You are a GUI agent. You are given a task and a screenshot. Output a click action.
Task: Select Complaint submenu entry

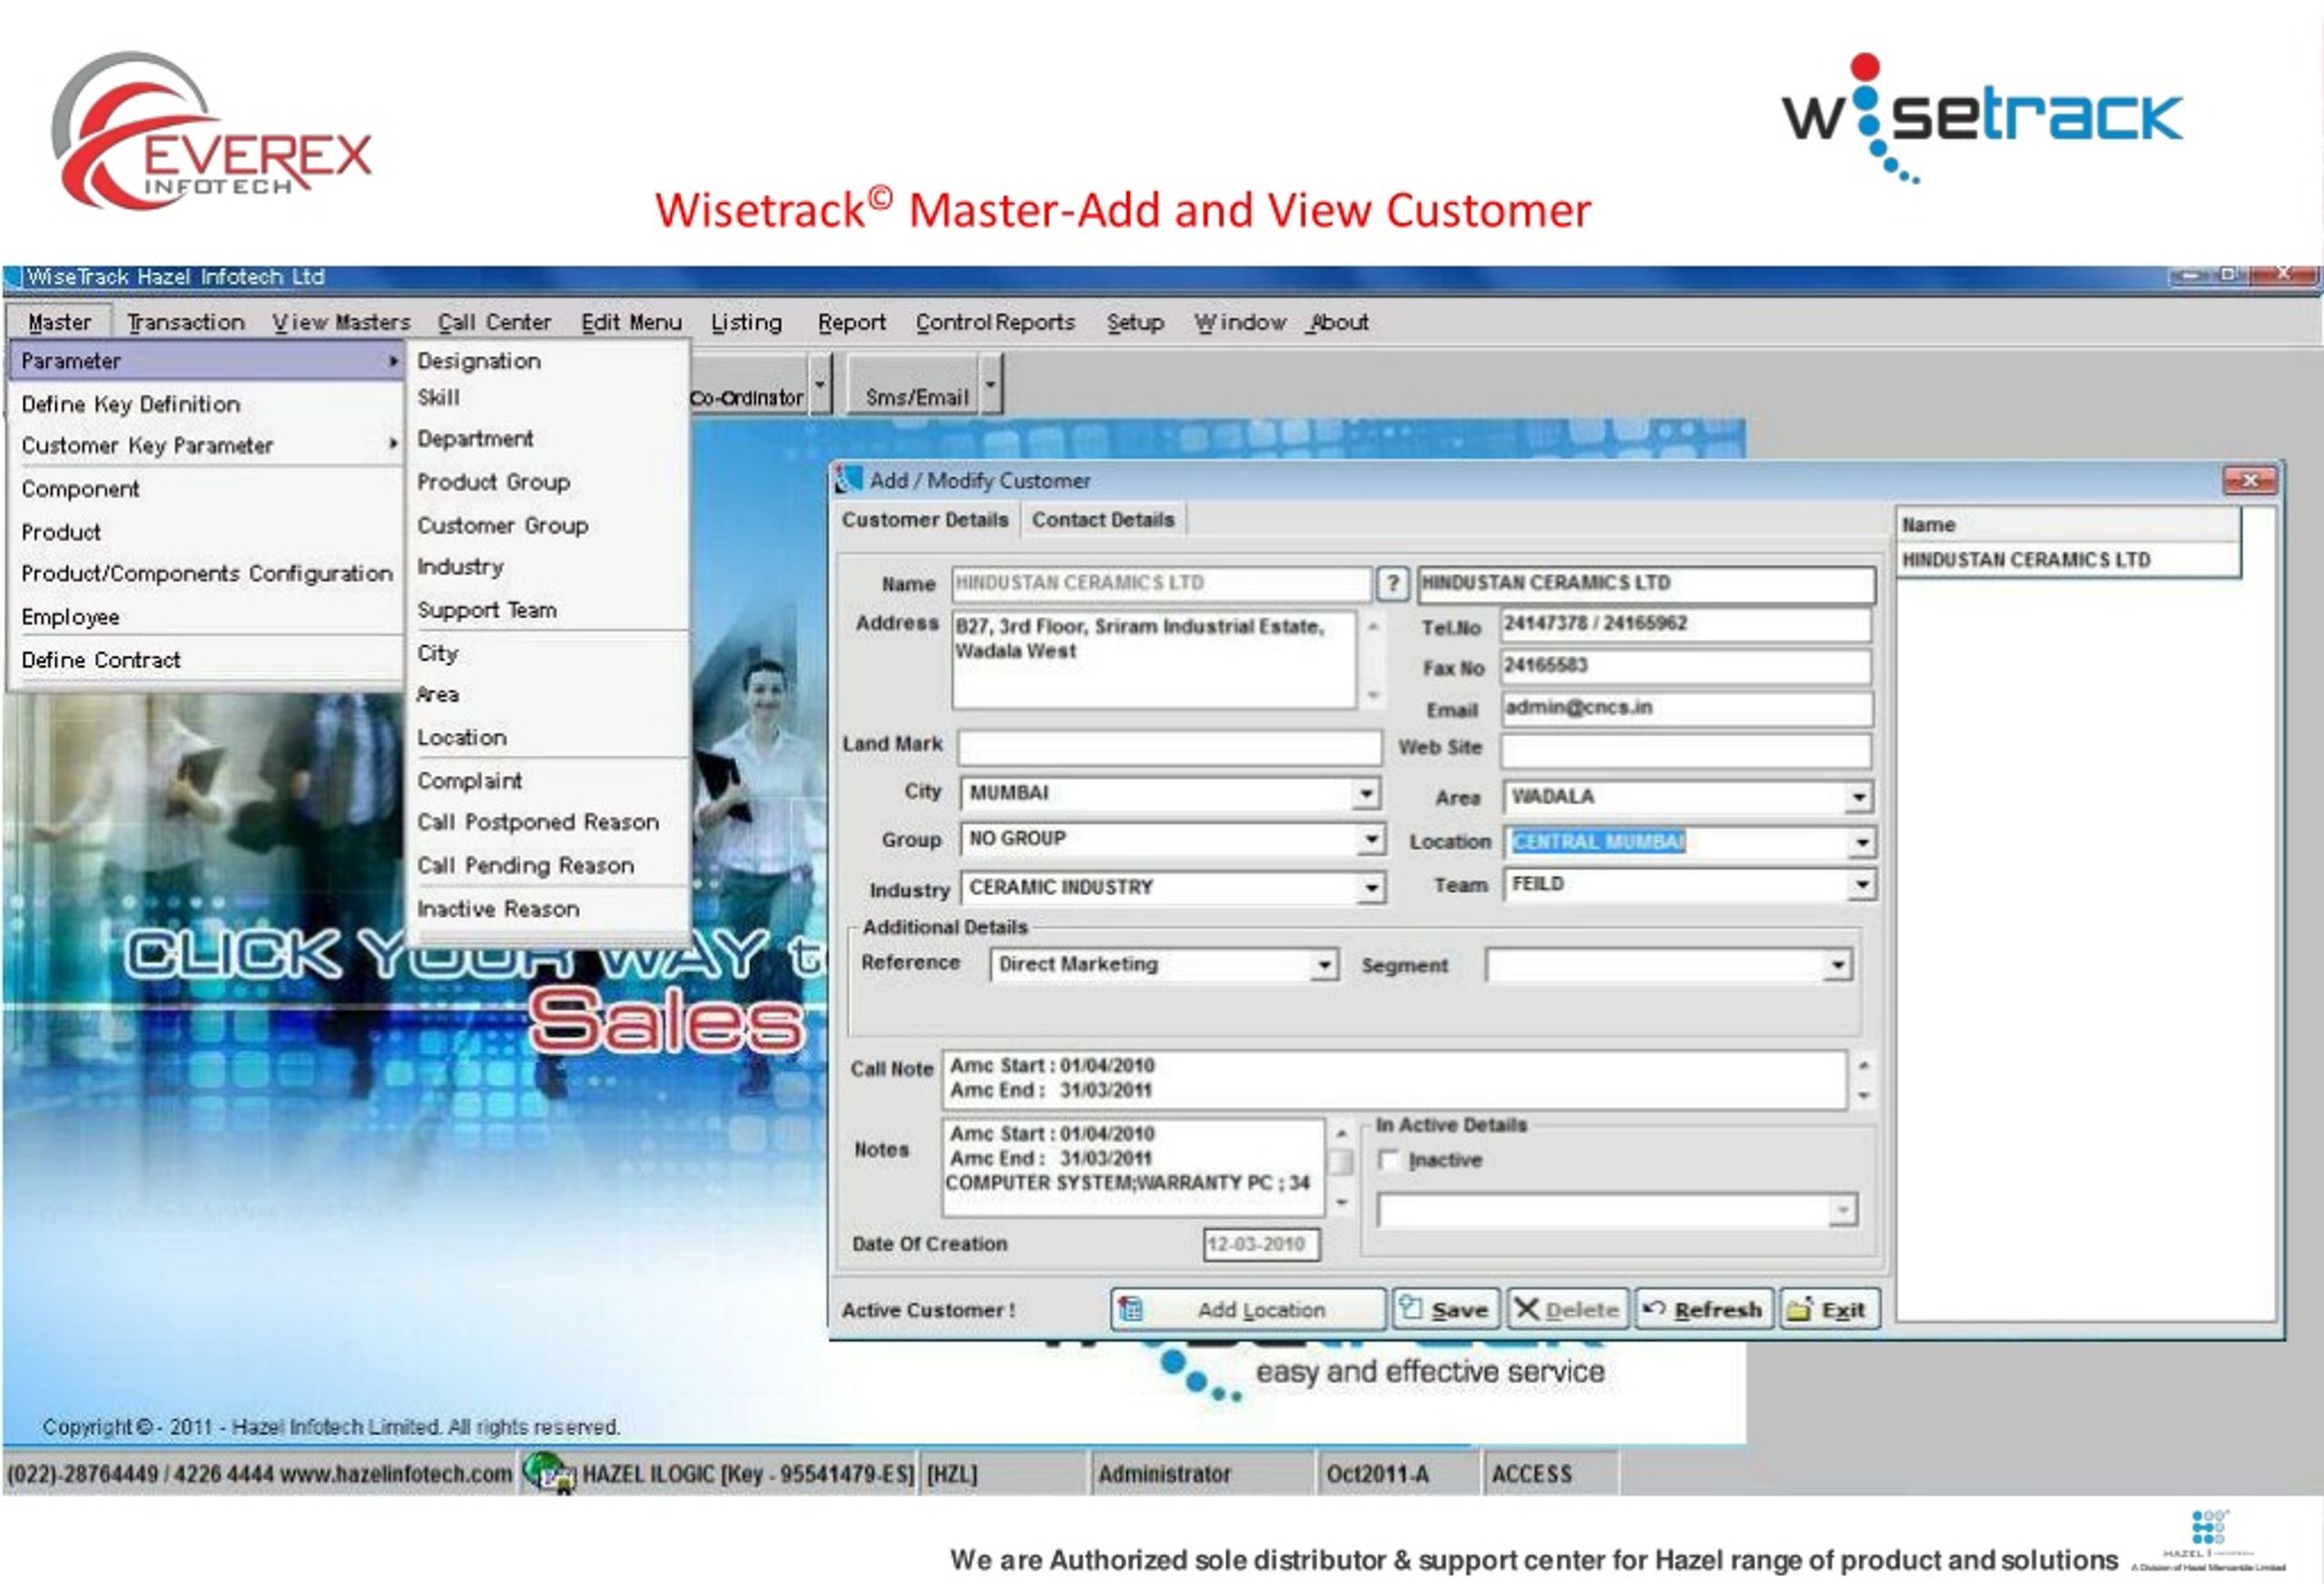(x=549, y=781)
